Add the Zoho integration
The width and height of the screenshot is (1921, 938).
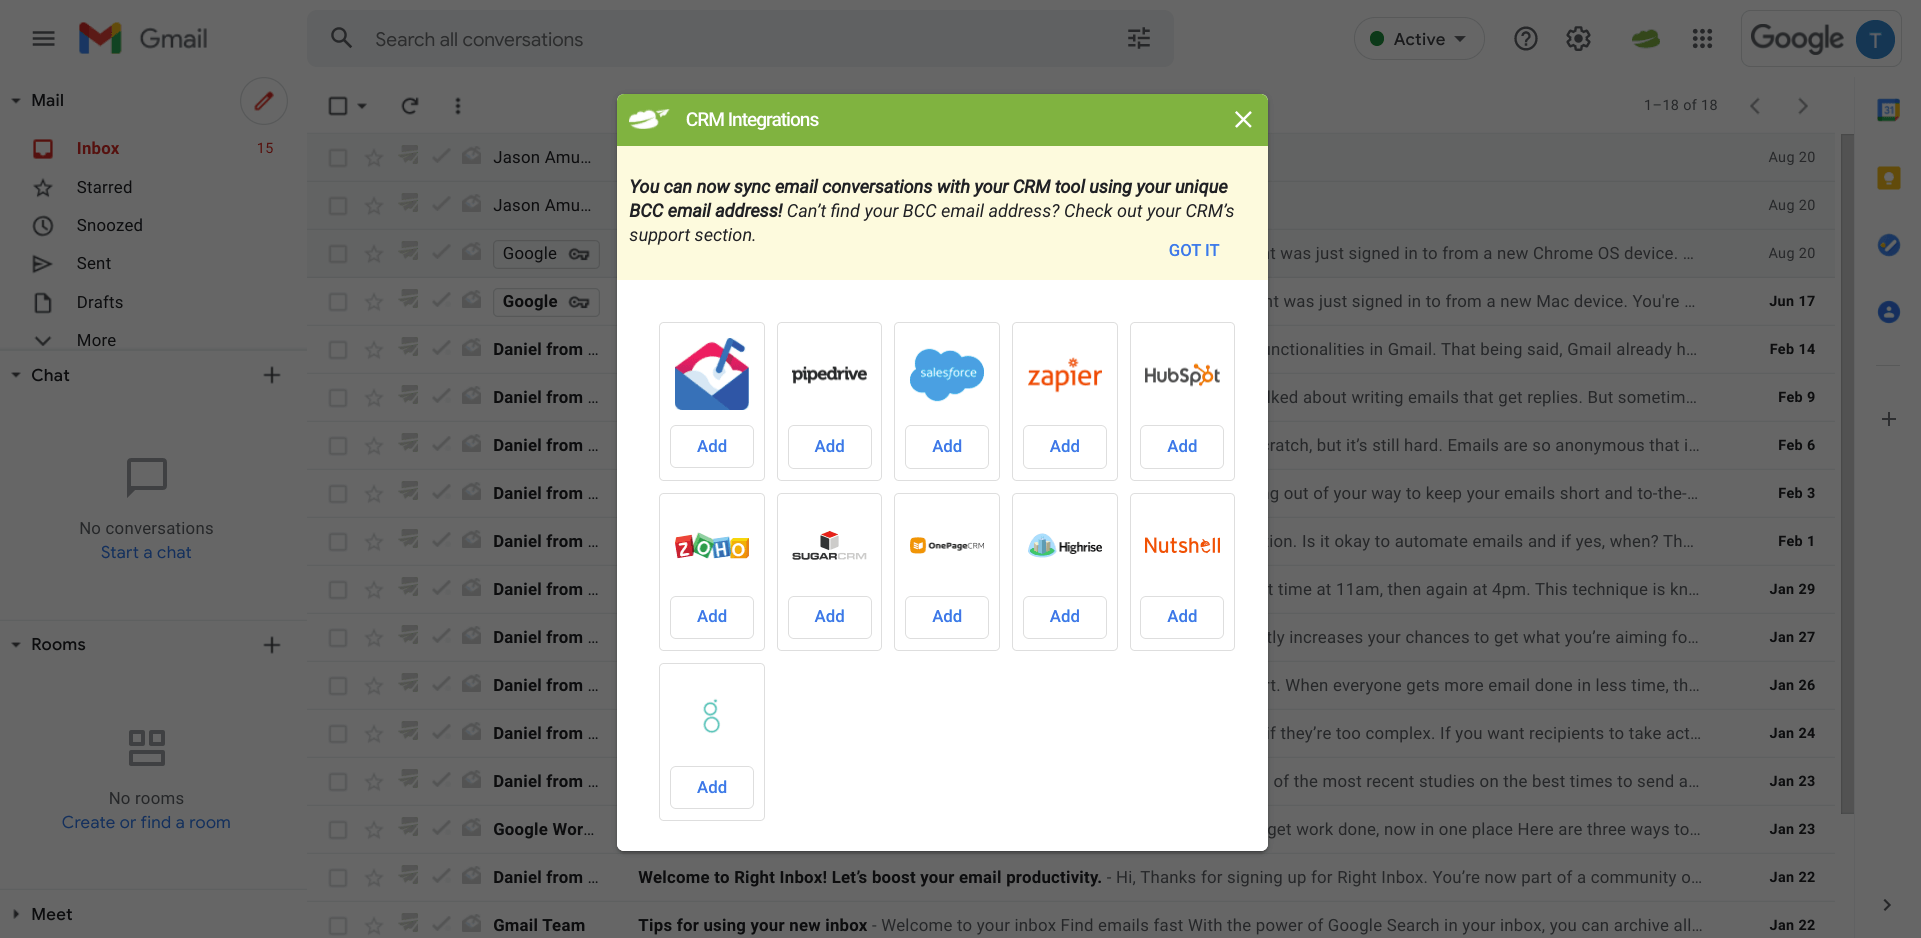click(712, 616)
